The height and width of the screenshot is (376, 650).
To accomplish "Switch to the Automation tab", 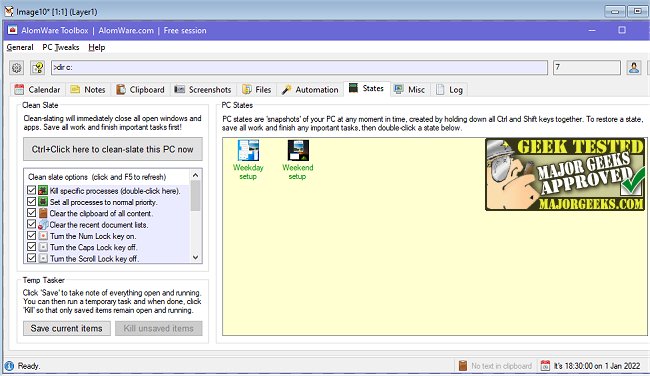I will pyautogui.click(x=310, y=90).
